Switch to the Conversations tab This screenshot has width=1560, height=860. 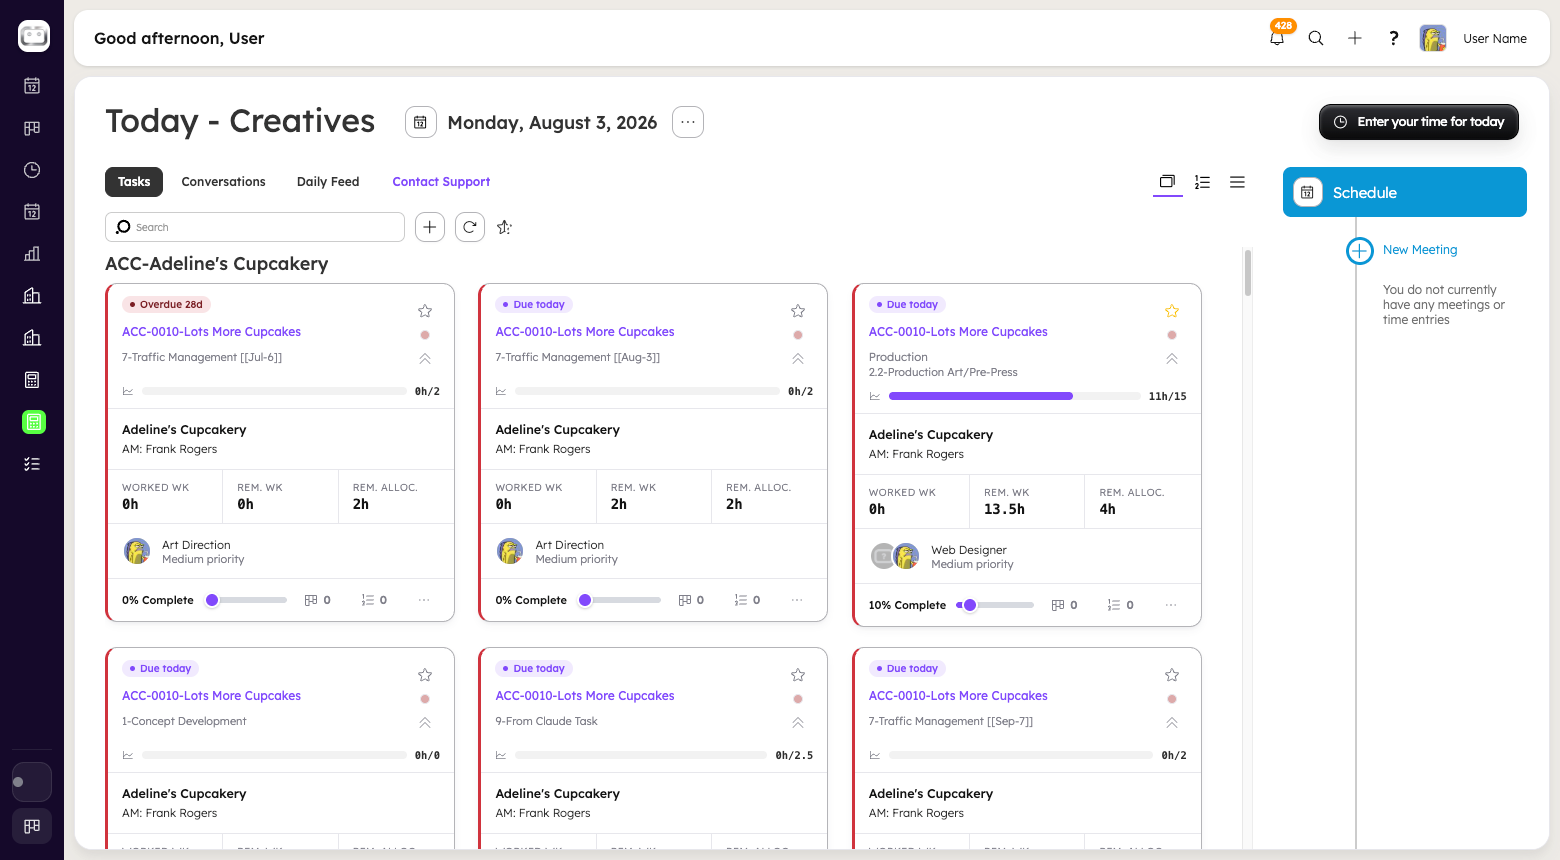[x=223, y=182]
